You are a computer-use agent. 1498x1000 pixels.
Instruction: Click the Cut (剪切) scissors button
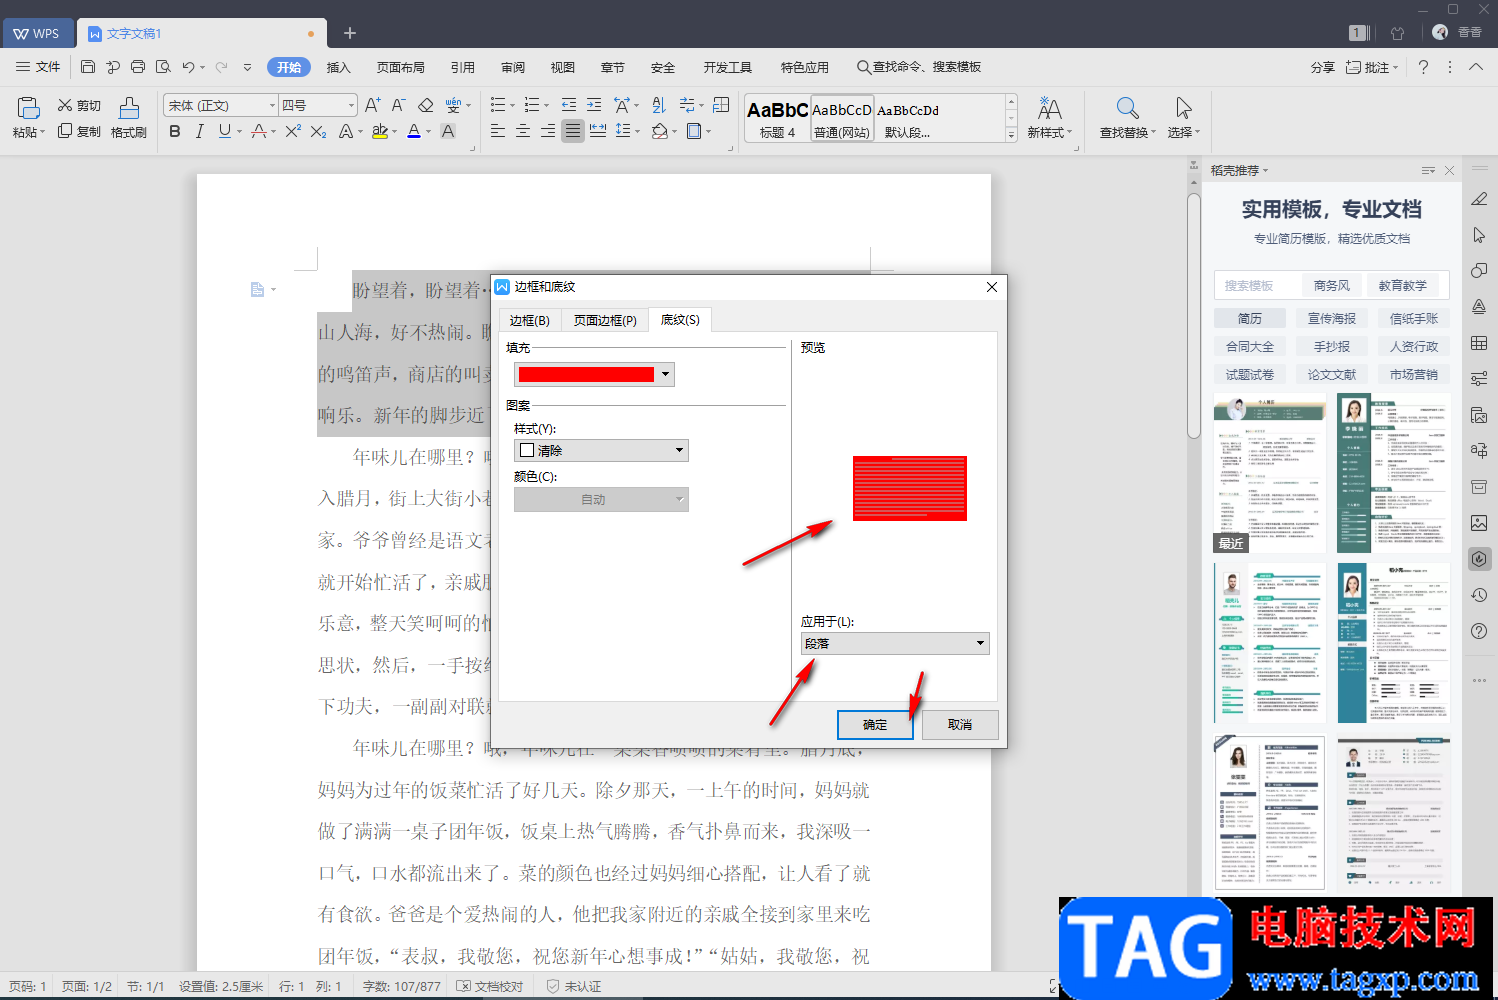[80, 105]
